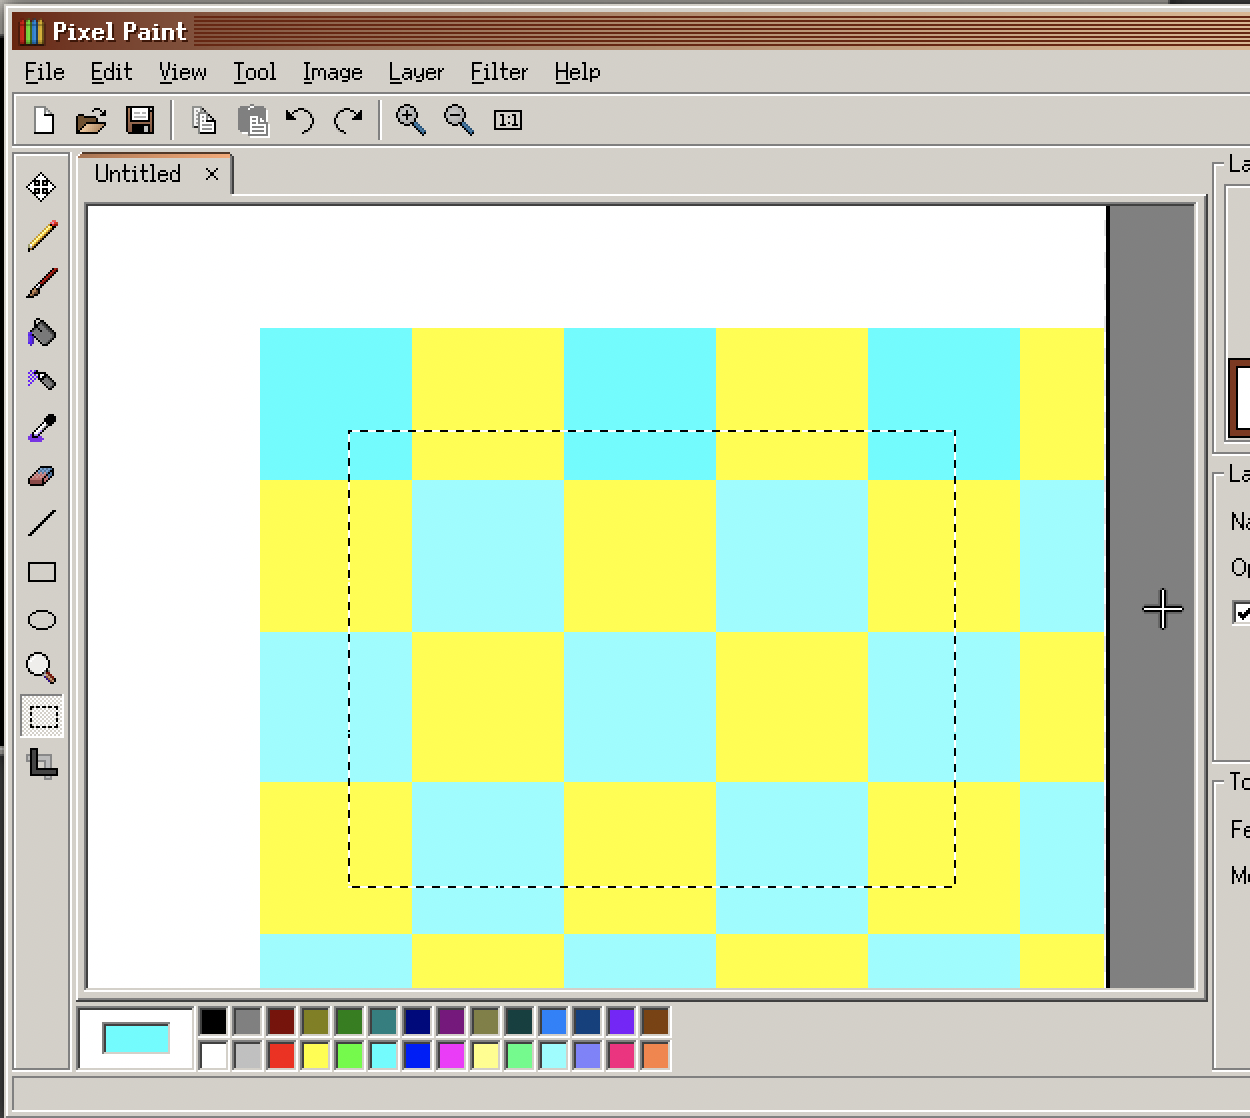Pick the Ellipse drawing tool
Viewport: 1250px width, 1118px height.
click(41, 619)
